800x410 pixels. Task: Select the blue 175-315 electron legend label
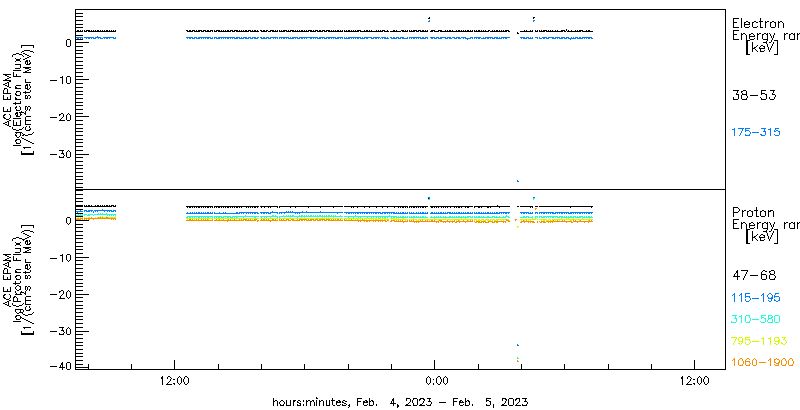(756, 133)
